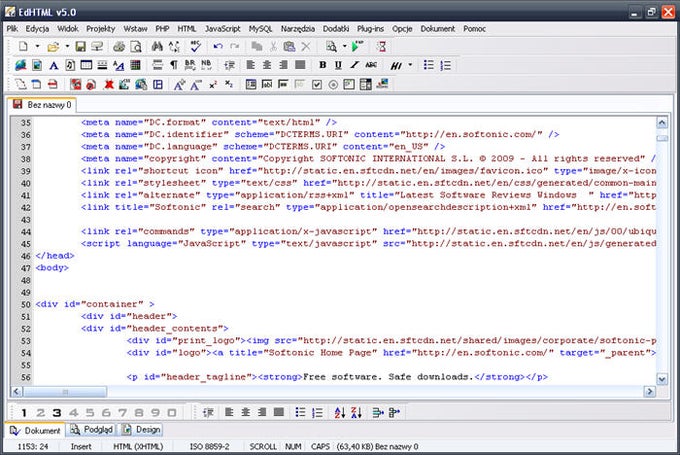Viewport: 680px width, 455px height.
Task: Open the Pomoc menu
Action: (x=474, y=29)
